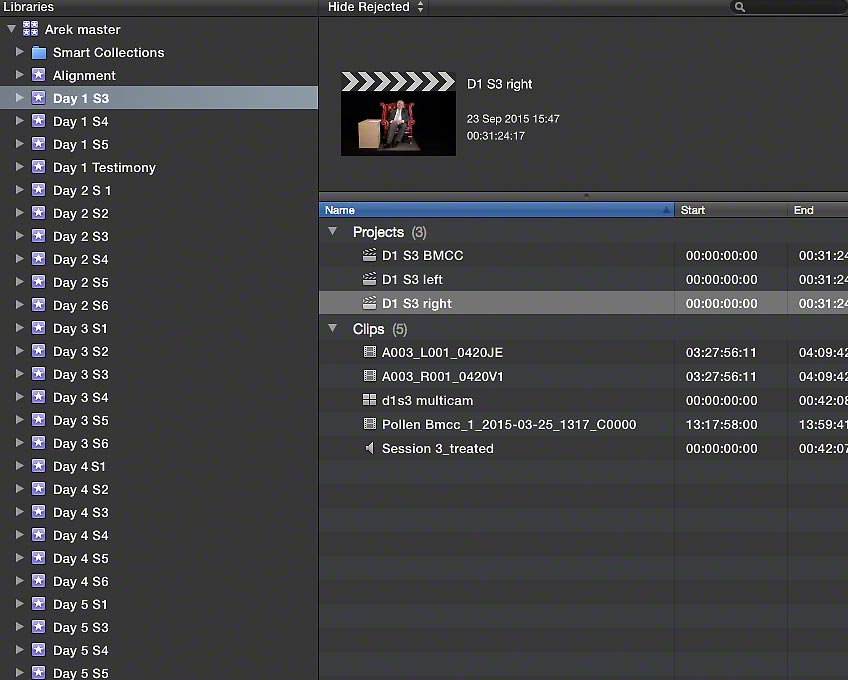Click the Session 3_treated audio speaker icon

coord(369,448)
